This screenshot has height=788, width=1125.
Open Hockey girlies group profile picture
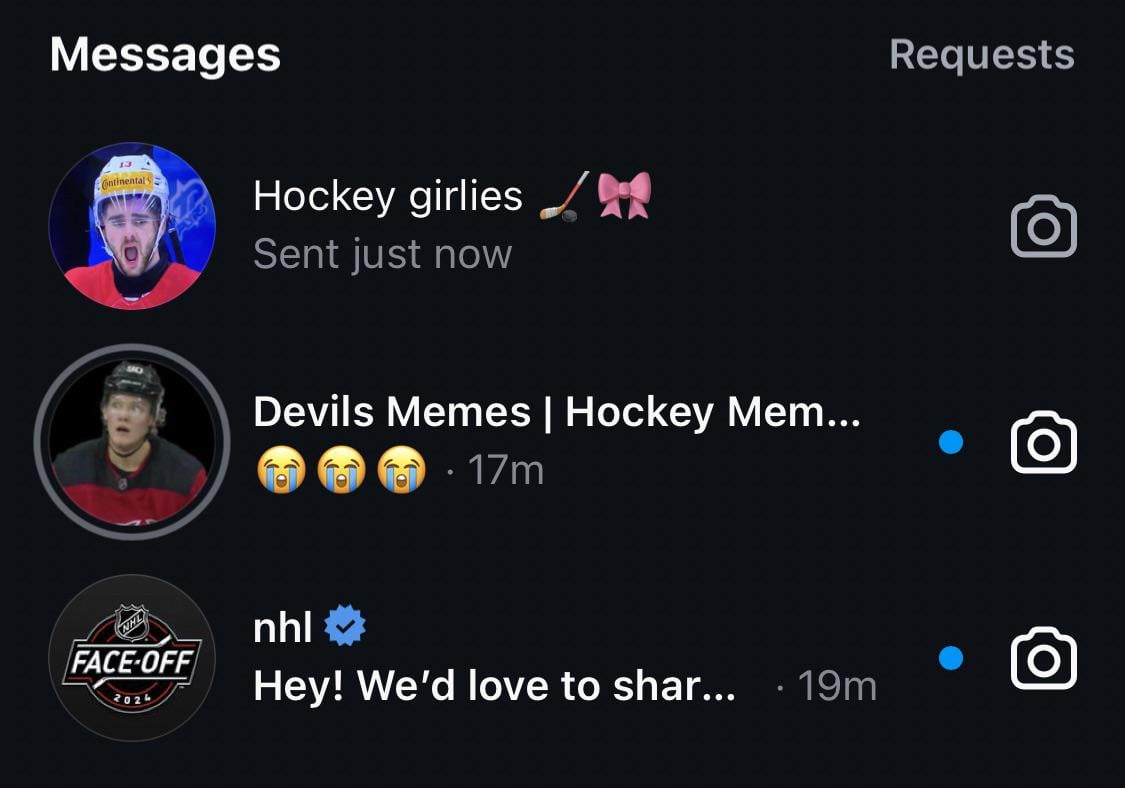tap(132, 226)
